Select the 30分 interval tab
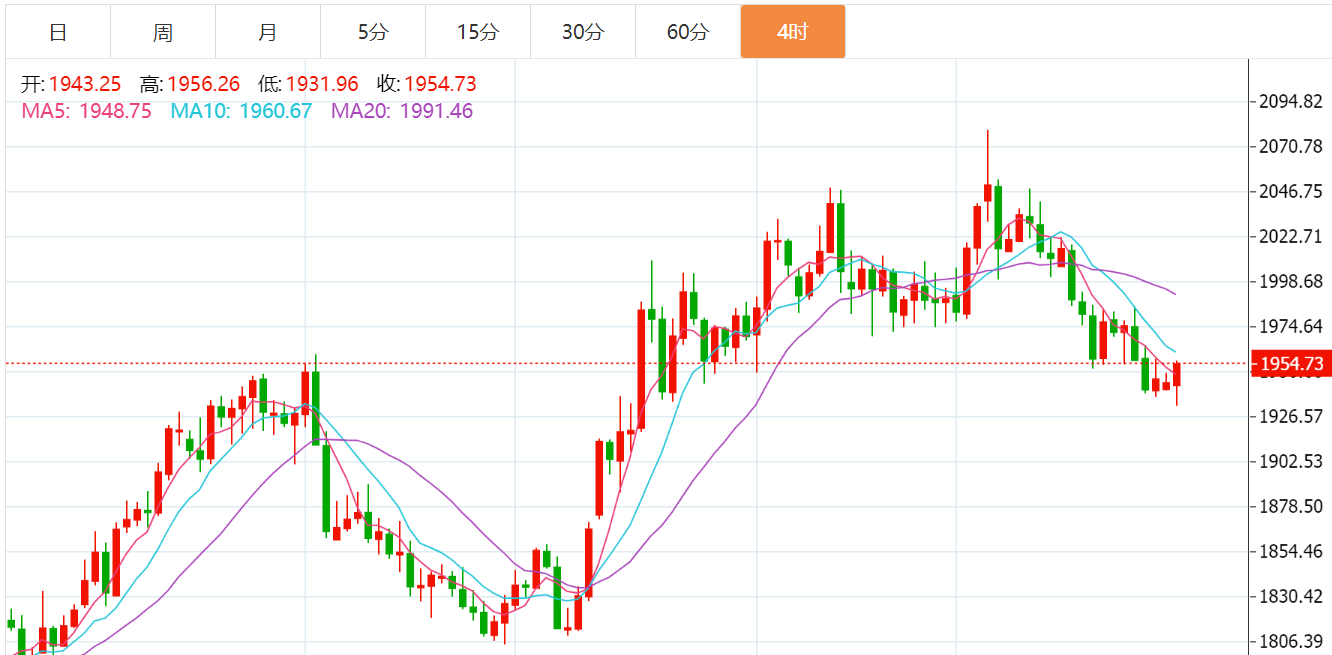This screenshot has height=655, width=1332. point(583,32)
